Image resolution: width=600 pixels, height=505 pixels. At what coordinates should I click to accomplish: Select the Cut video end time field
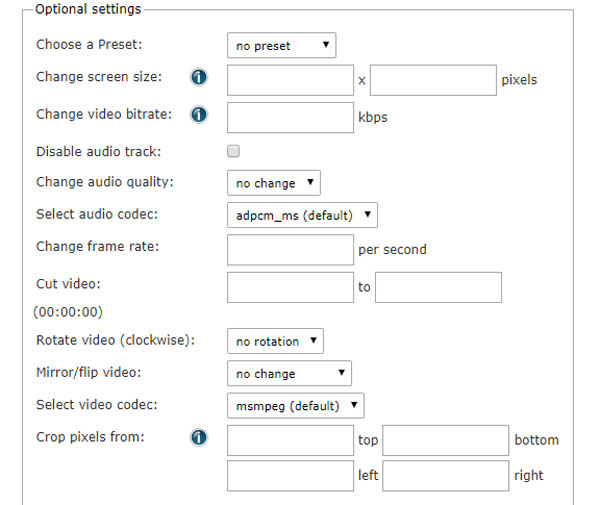click(x=438, y=287)
